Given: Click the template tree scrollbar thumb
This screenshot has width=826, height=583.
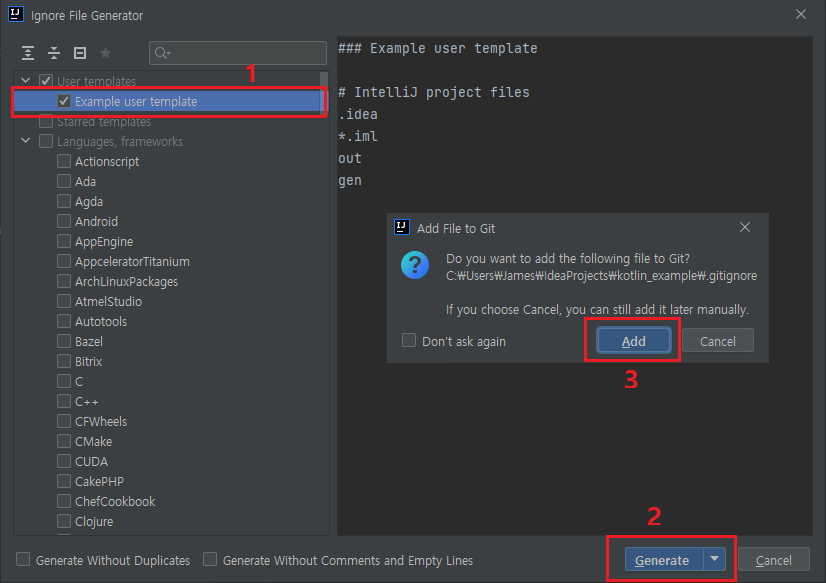Looking at the screenshot, I should click(x=324, y=92).
